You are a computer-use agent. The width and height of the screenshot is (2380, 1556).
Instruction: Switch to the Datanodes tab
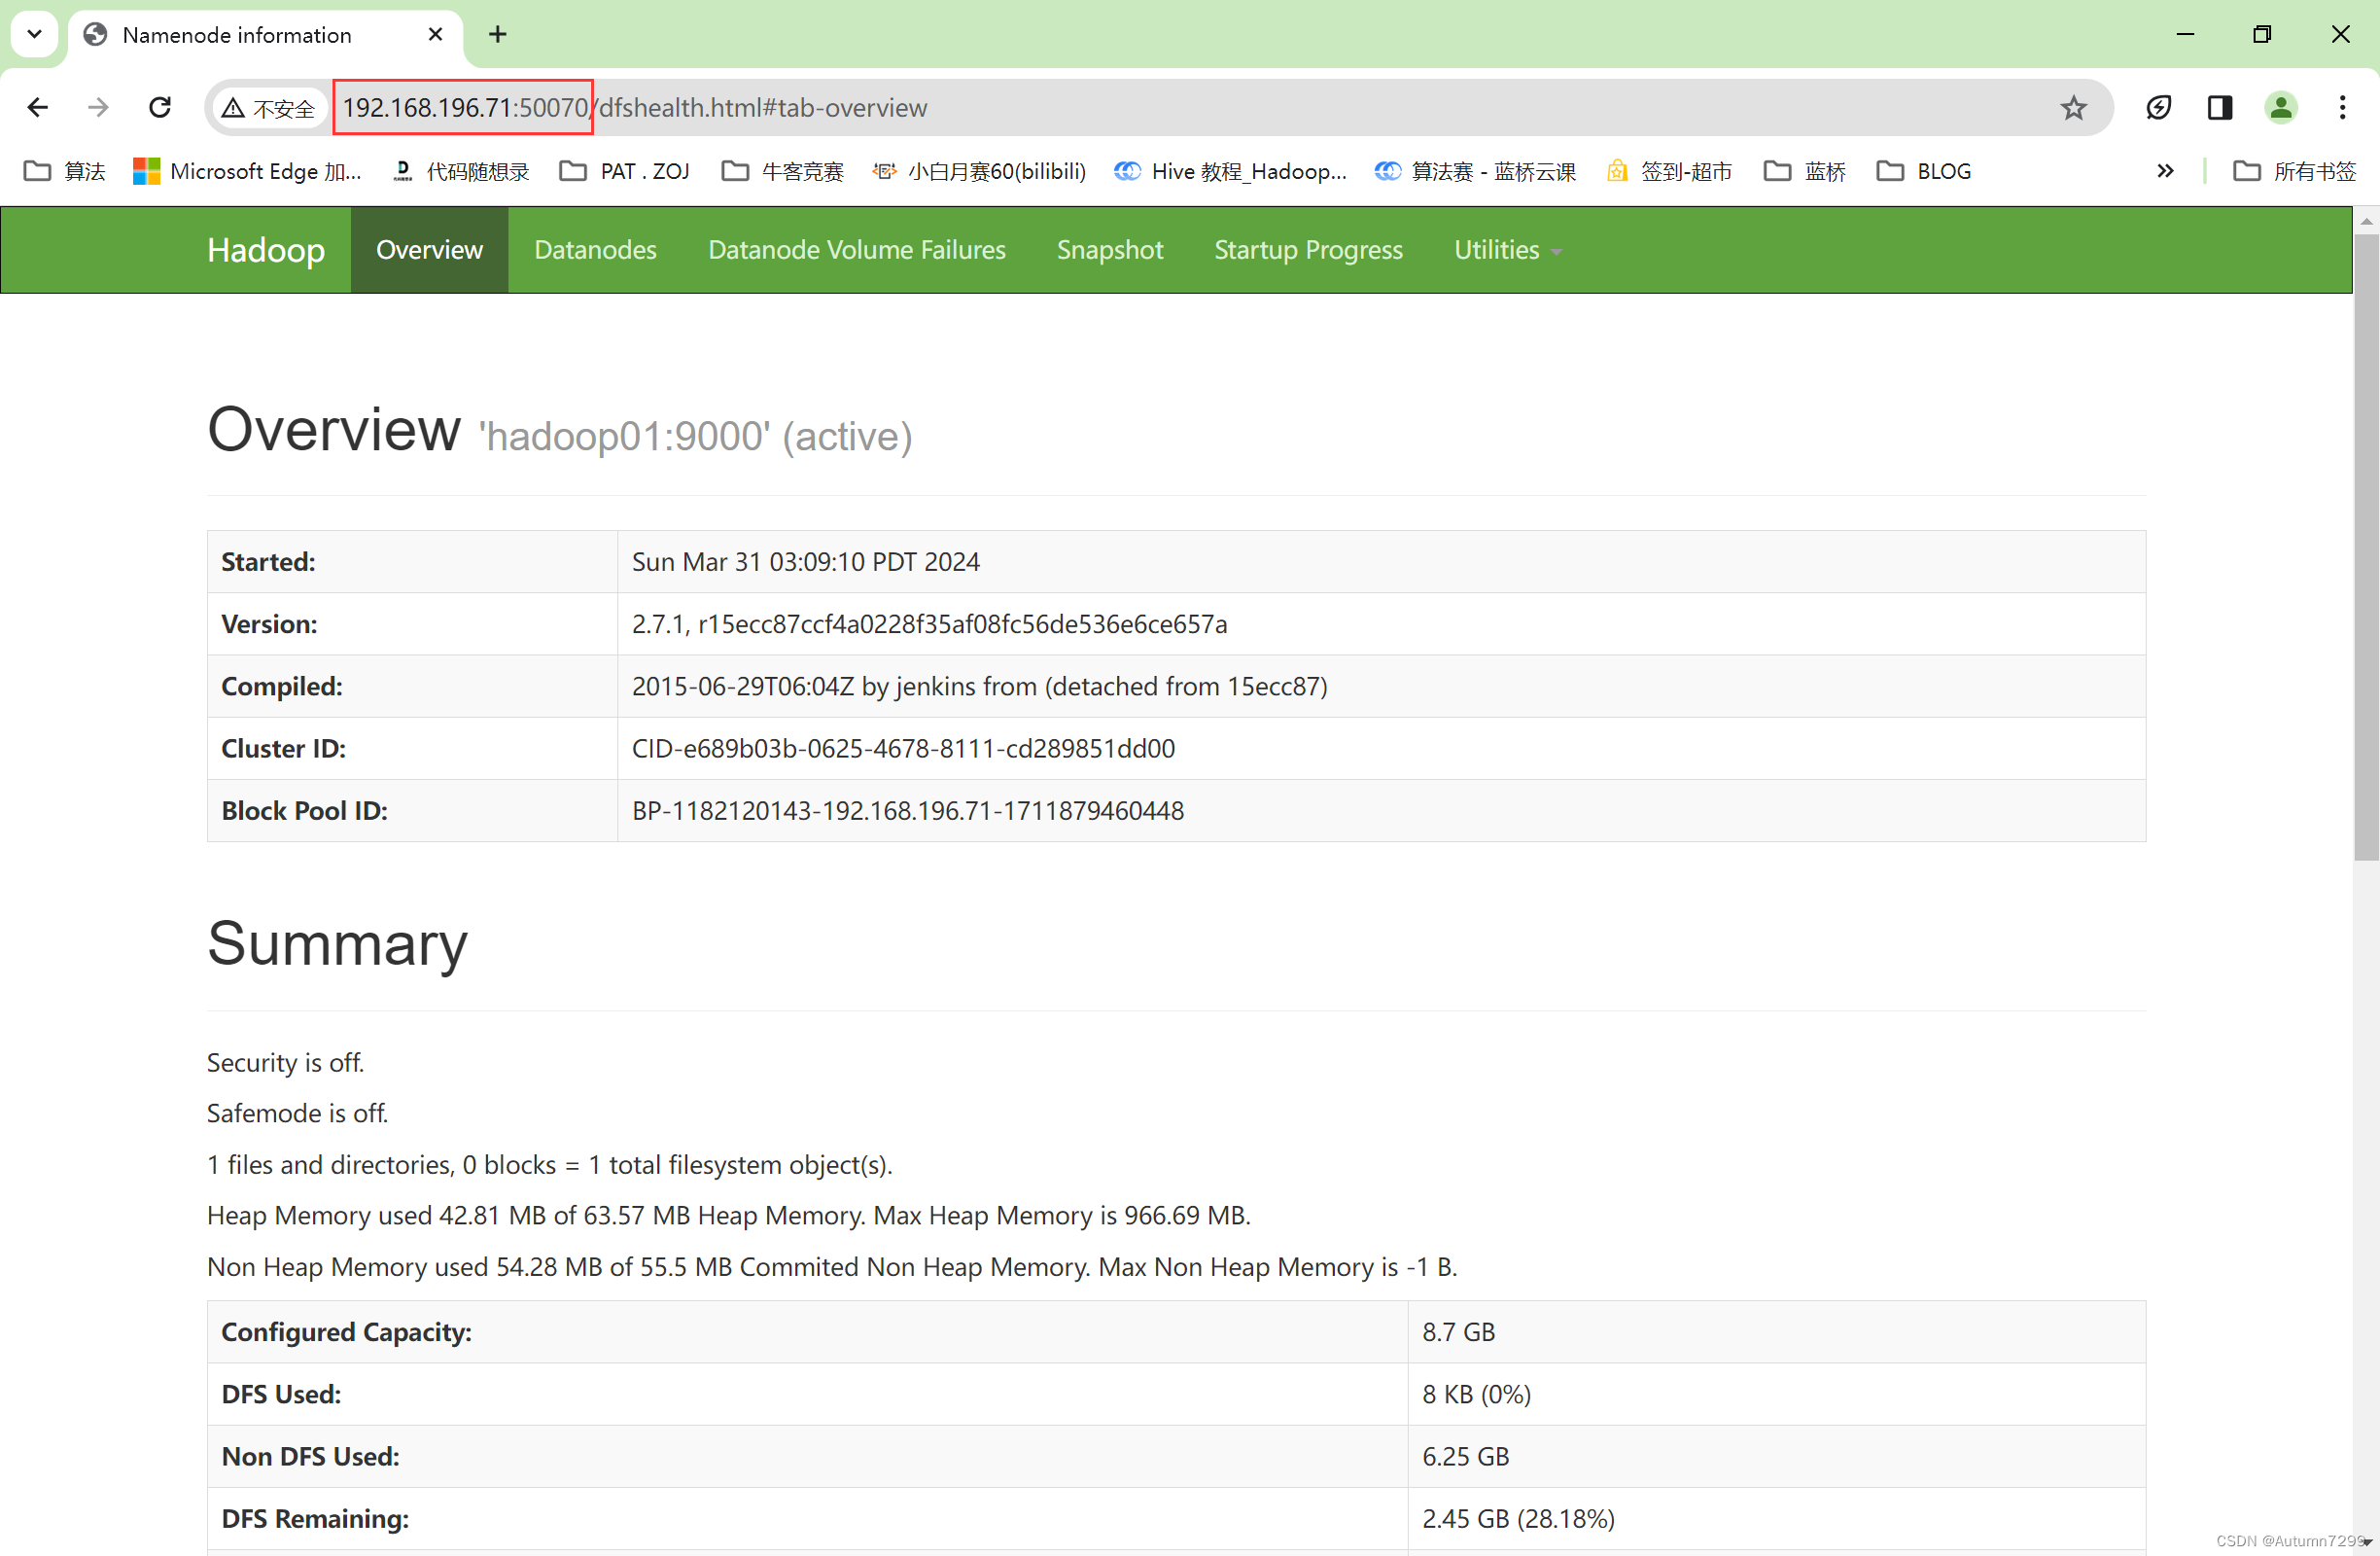pyautogui.click(x=595, y=250)
